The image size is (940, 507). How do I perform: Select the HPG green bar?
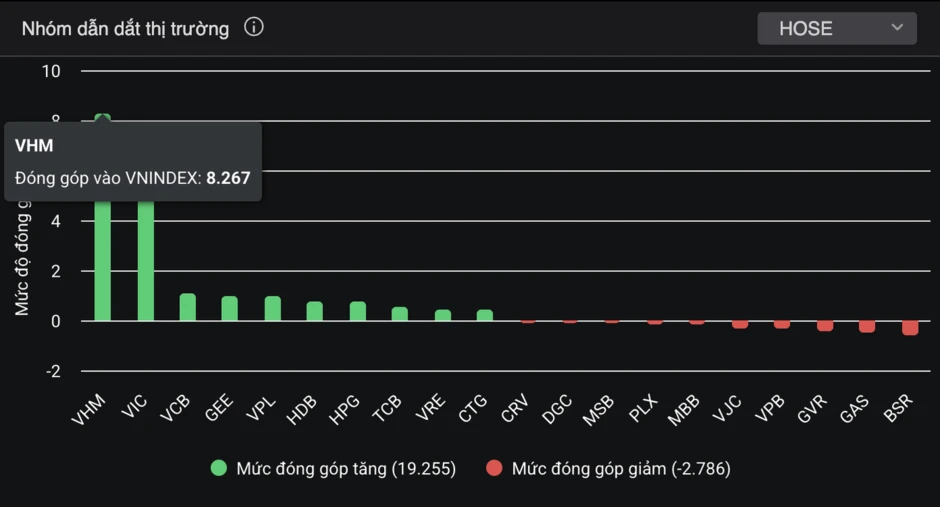pyautogui.click(x=358, y=312)
